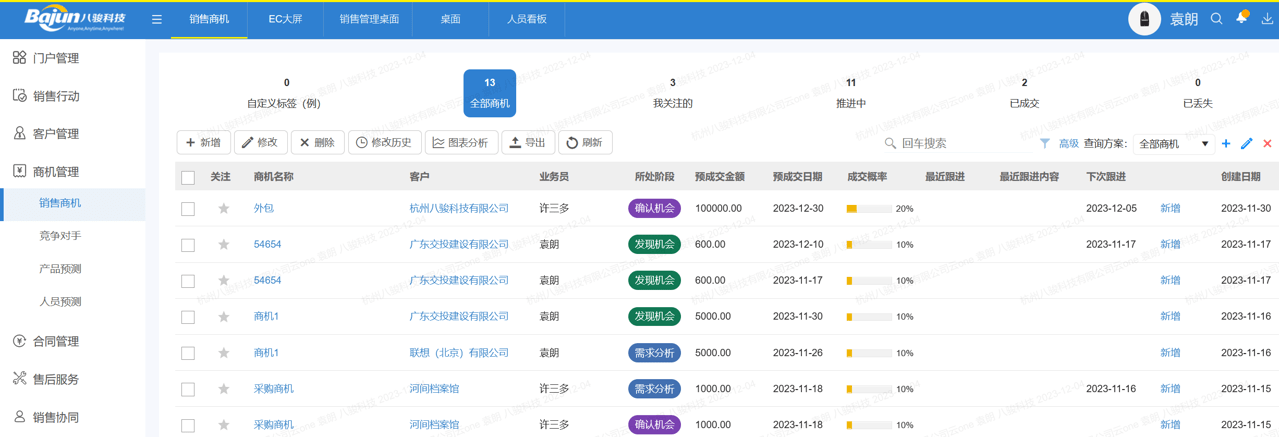This screenshot has width=1279, height=437.
Task: Switch to the EC大屏 tab
Action: pyautogui.click(x=285, y=19)
